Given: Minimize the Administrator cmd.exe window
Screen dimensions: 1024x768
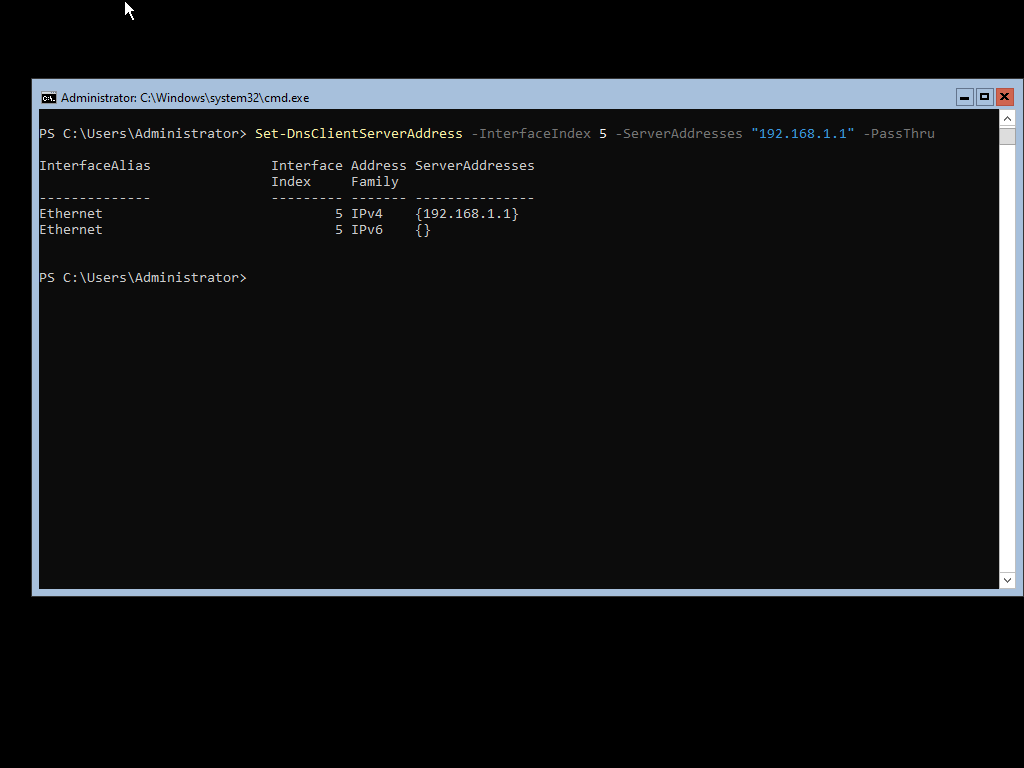Looking at the screenshot, I should point(964,97).
